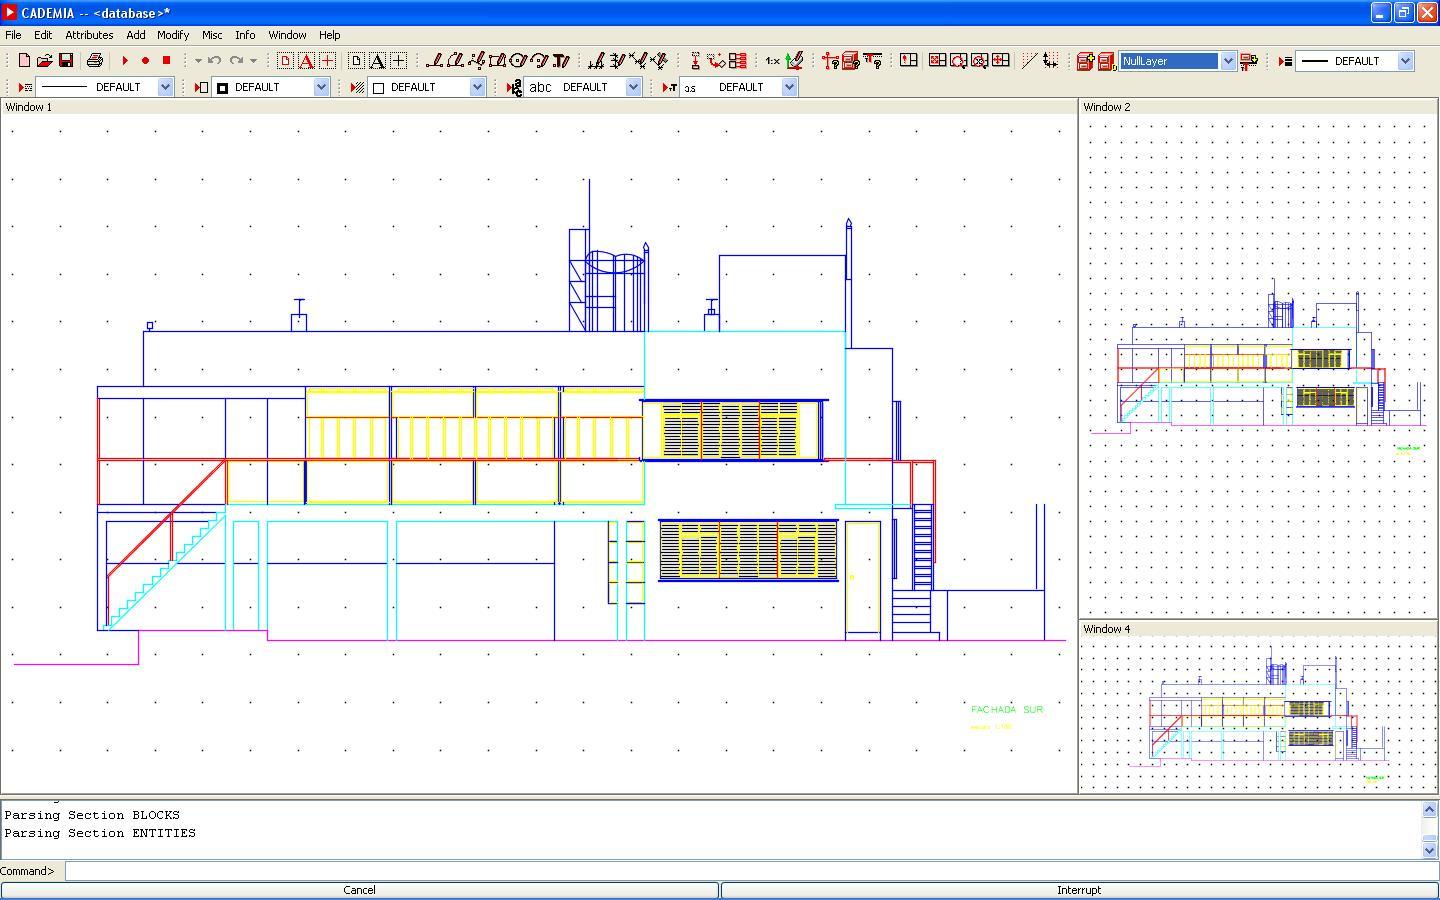The height and width of the screenshot is (900, 1440).
Task: Click the Window 4 drawing preview
Action: 1258,714
